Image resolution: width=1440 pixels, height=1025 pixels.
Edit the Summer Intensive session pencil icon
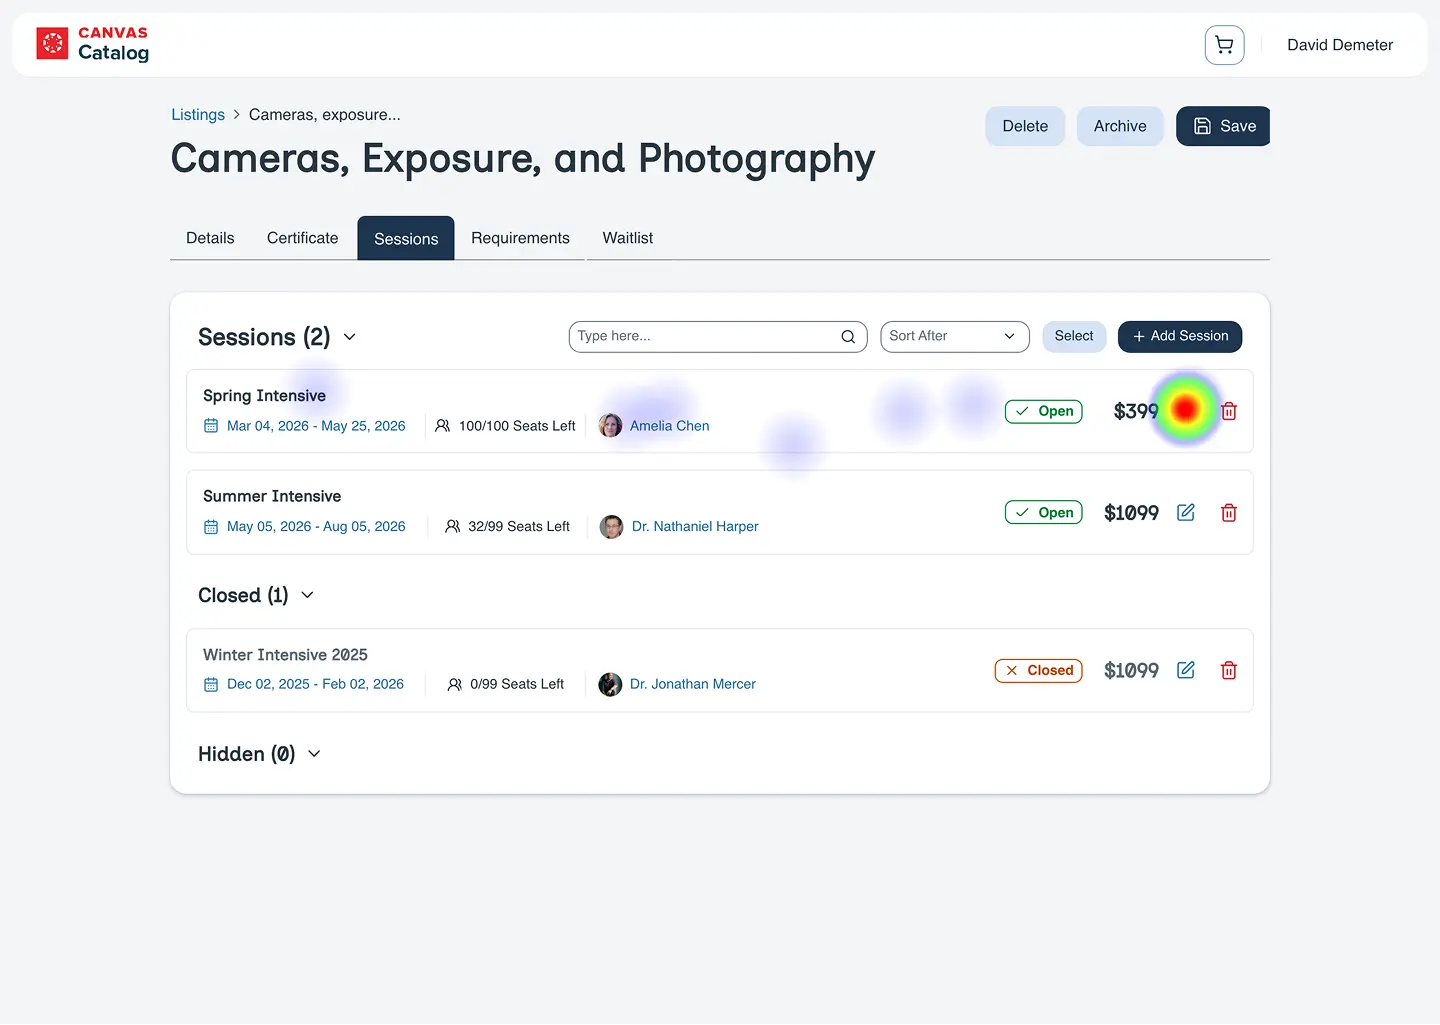1186,512
